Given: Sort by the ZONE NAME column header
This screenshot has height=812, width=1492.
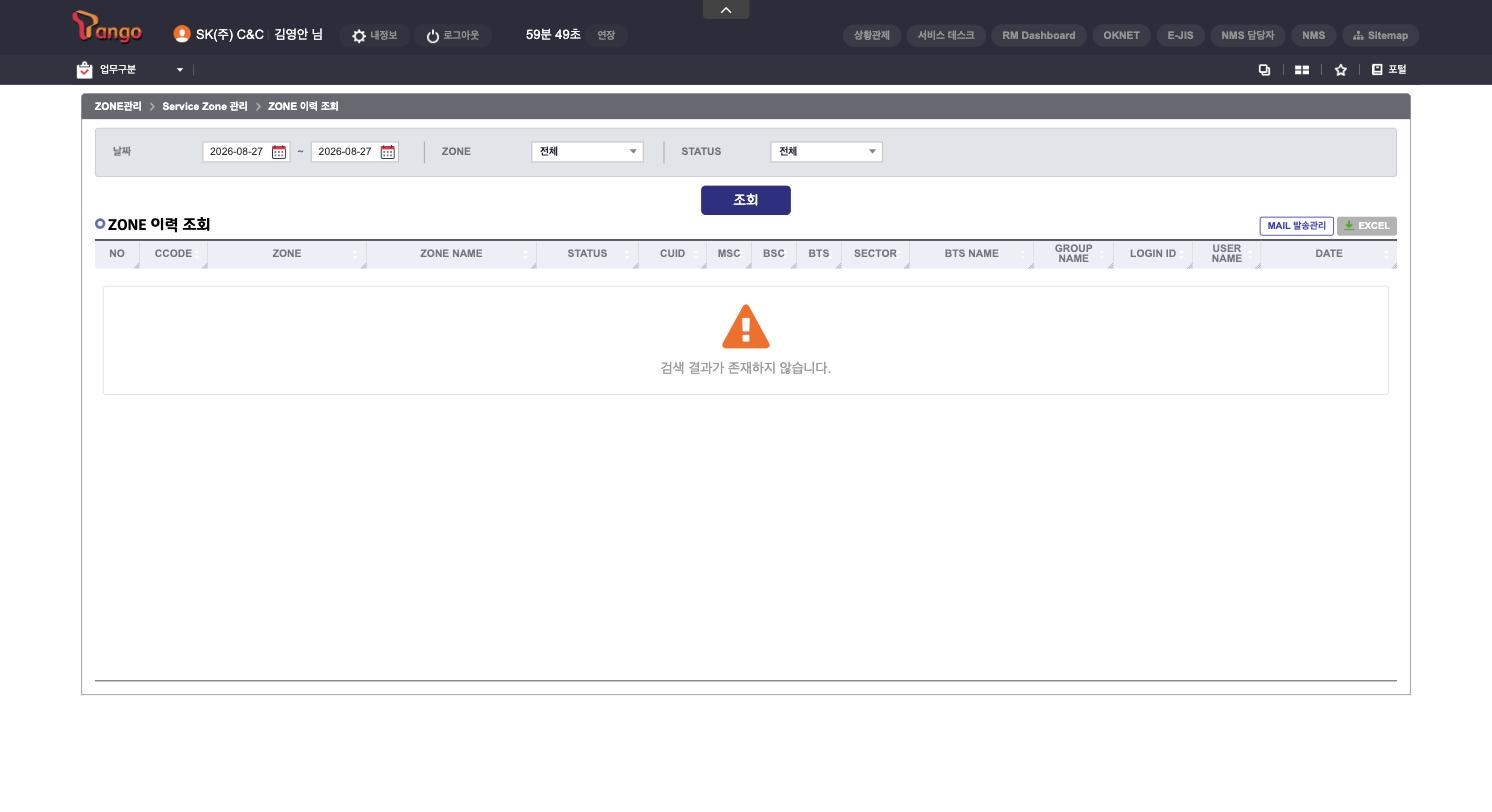Looking at the screenshot, I should pyautogui.click(x=451, y=254).
